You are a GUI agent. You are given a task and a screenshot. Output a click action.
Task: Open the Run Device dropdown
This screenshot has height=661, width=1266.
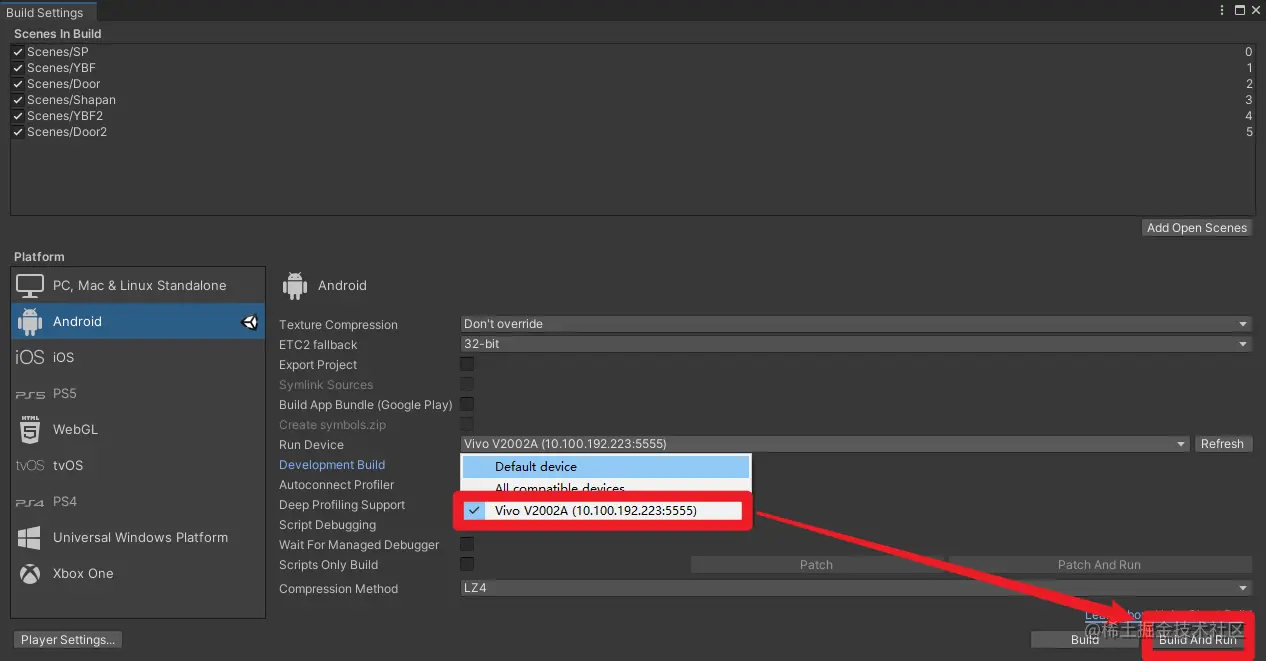(825, 444)
